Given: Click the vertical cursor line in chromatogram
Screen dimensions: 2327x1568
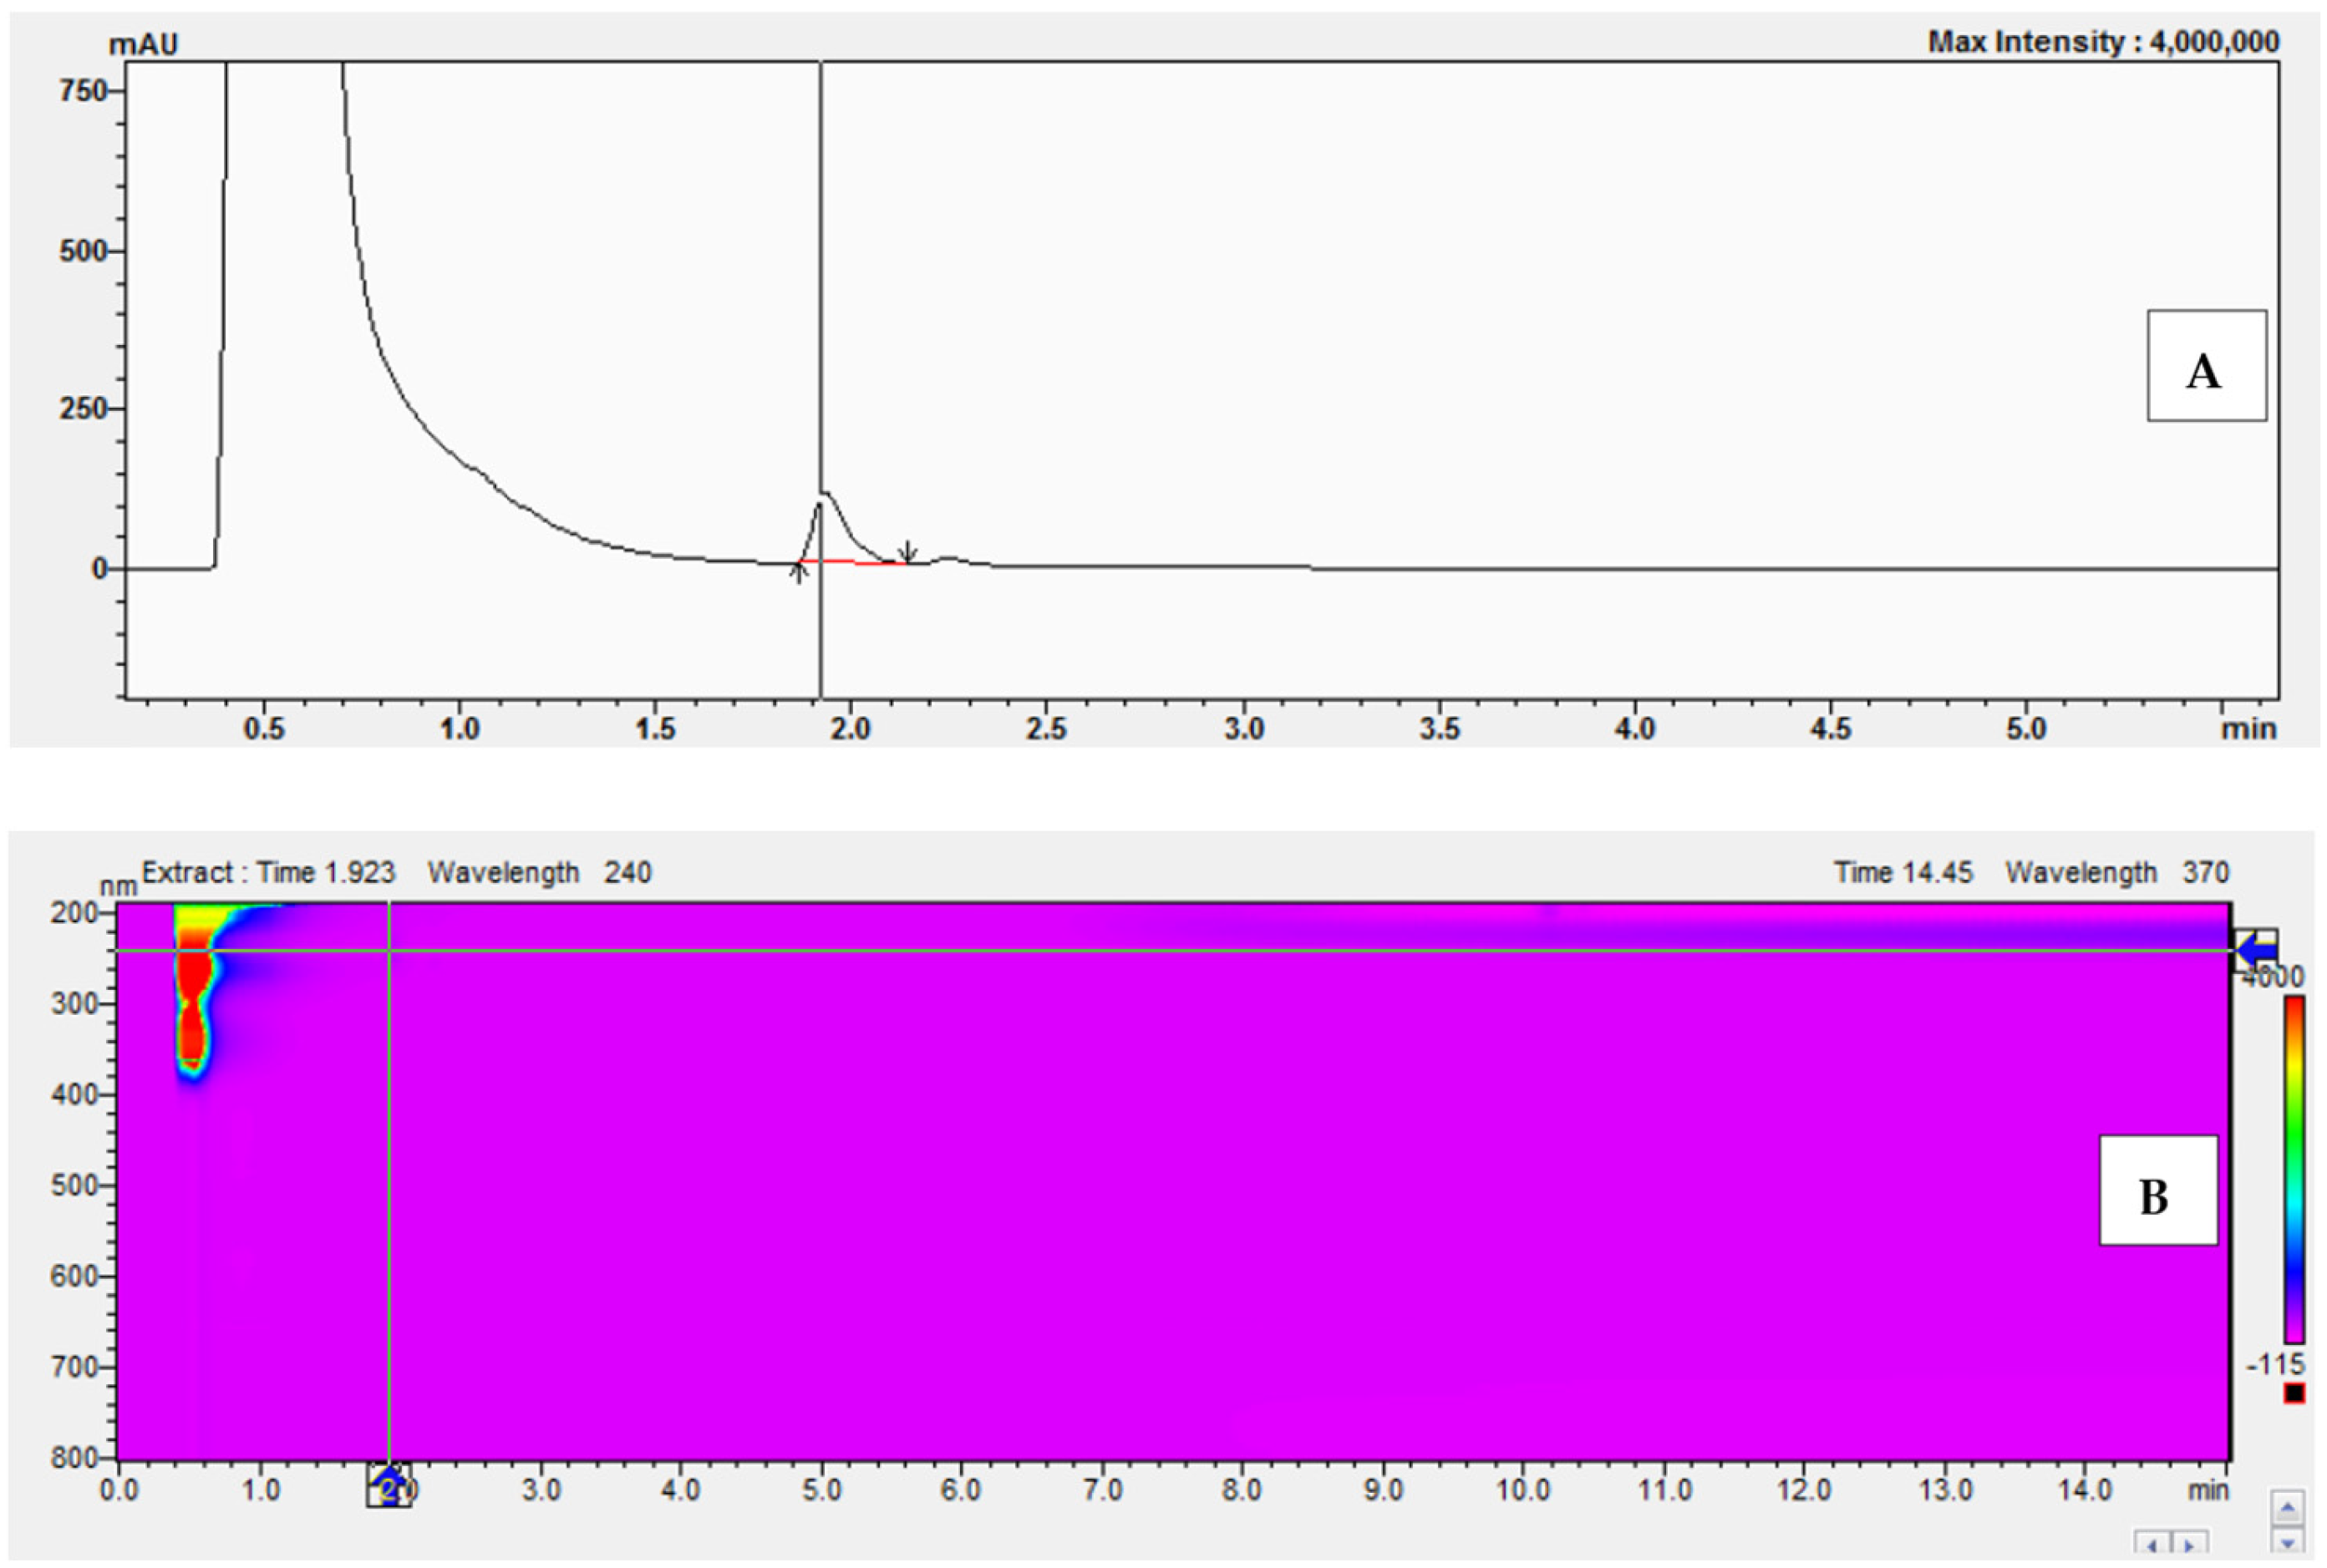Looking at the screenshot, I should (x=821, y=300).
